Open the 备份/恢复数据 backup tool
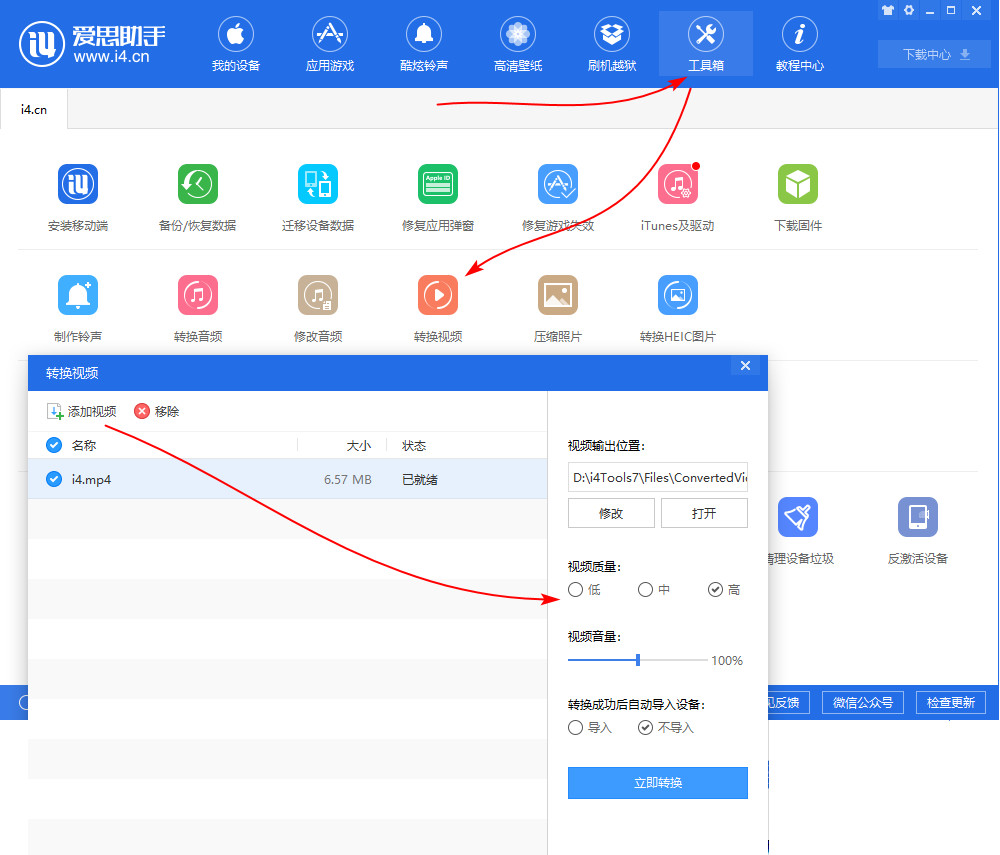Image resolution: width=1000 pixels, height=855 pixels. pos(197,184)
